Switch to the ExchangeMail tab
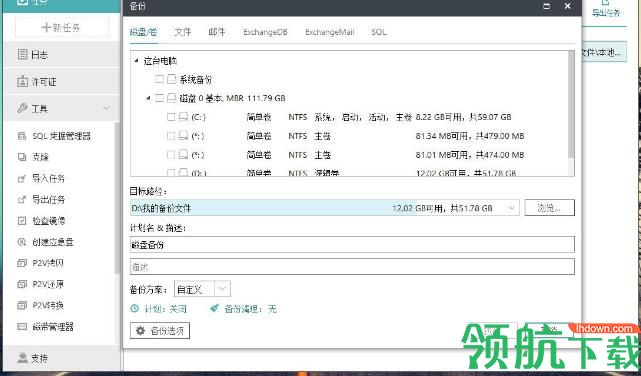Viewport: 641px width, 376px height. [x=329, y=32]
